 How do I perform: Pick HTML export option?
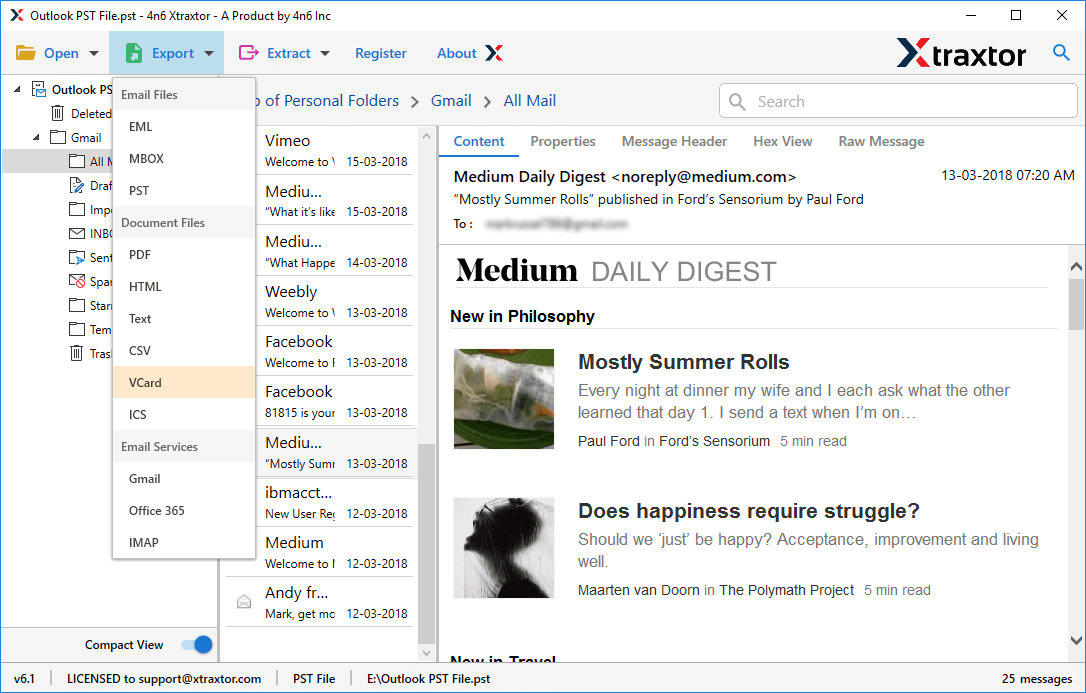tap(184, 287)
